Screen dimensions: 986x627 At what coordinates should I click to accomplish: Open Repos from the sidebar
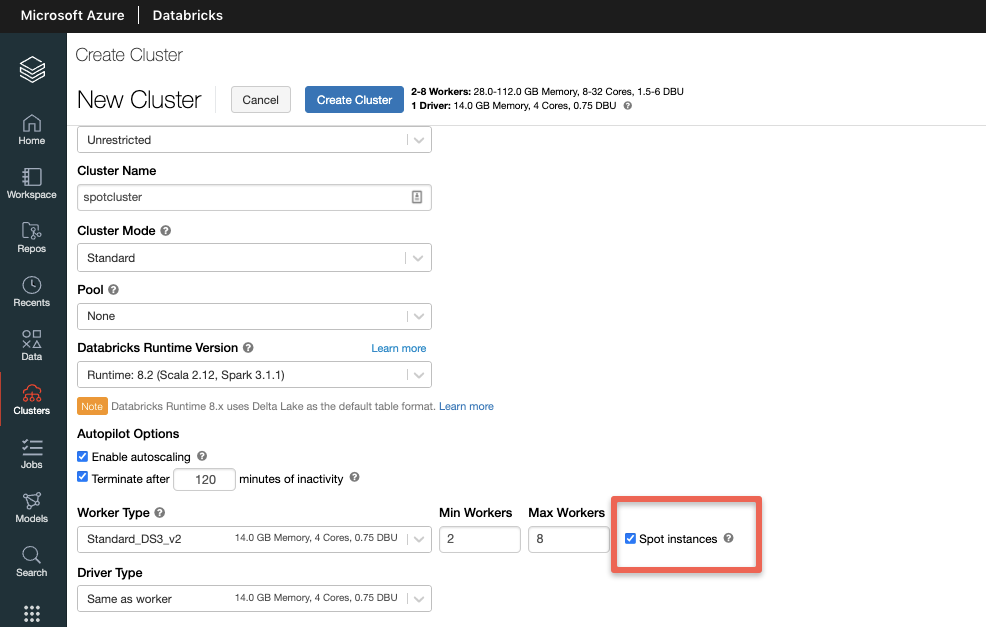click(32, 237)
